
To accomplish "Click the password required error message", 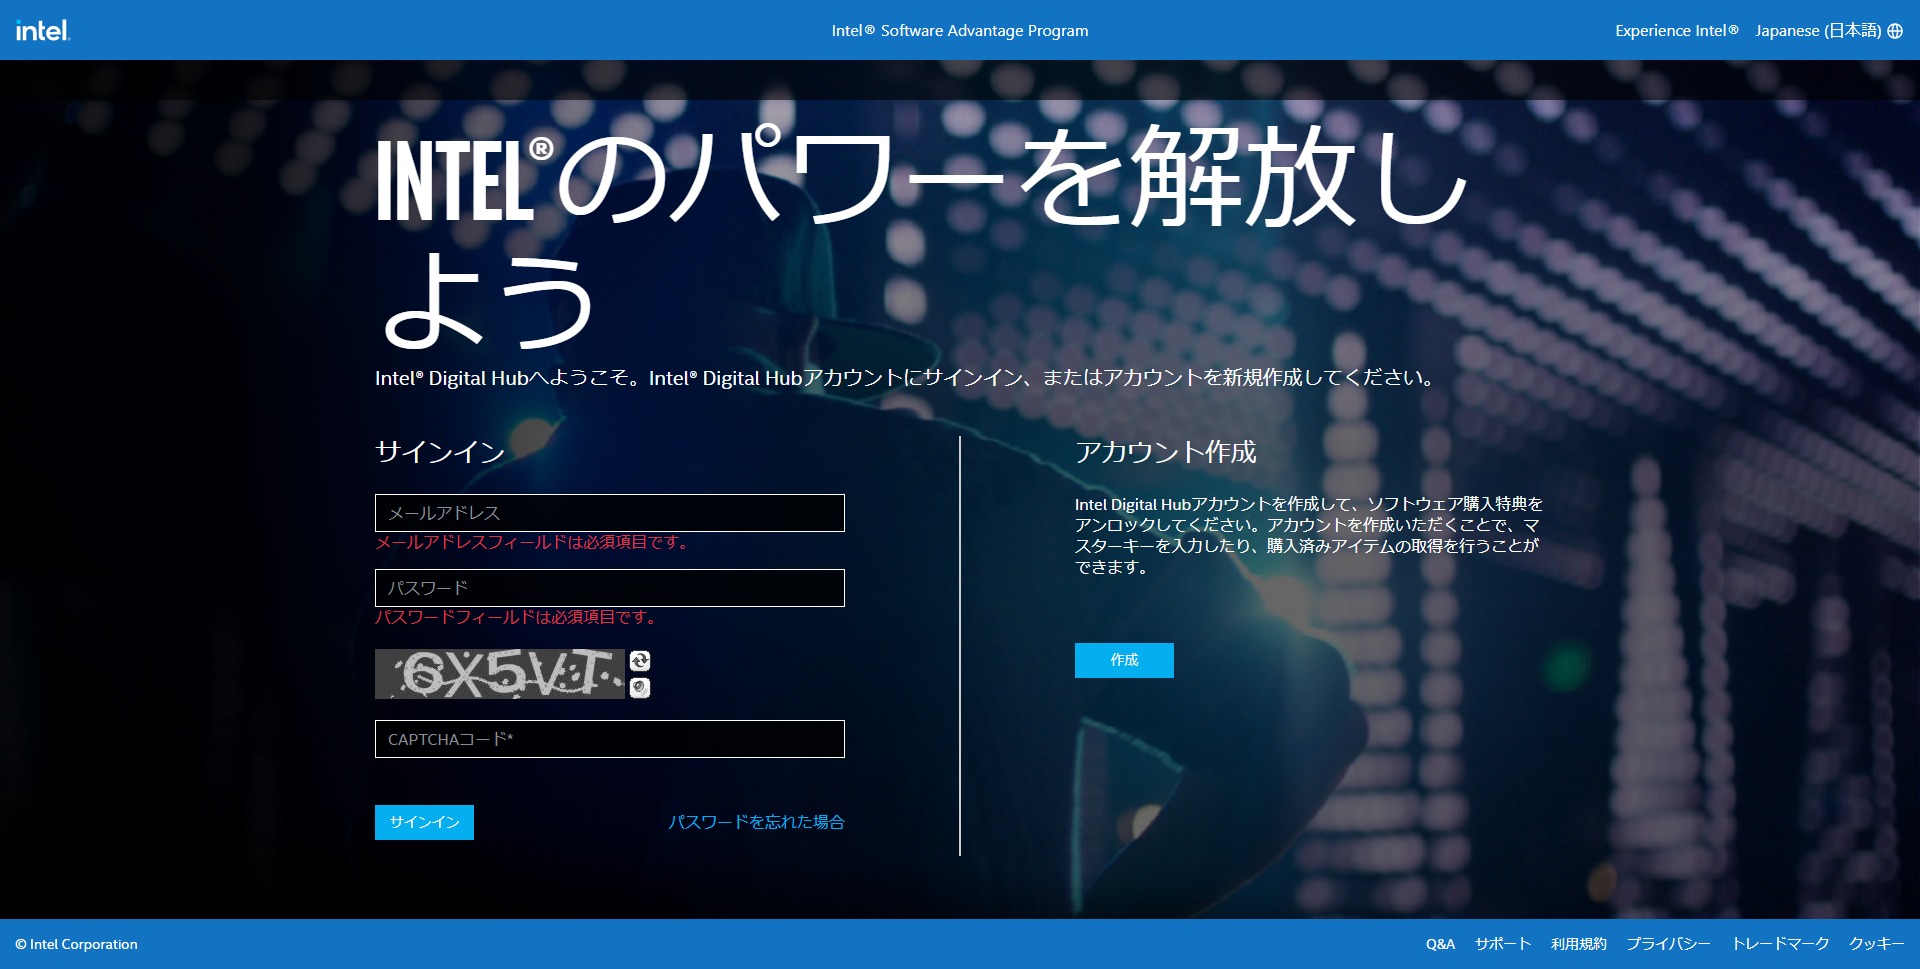I will pos(516,617).
